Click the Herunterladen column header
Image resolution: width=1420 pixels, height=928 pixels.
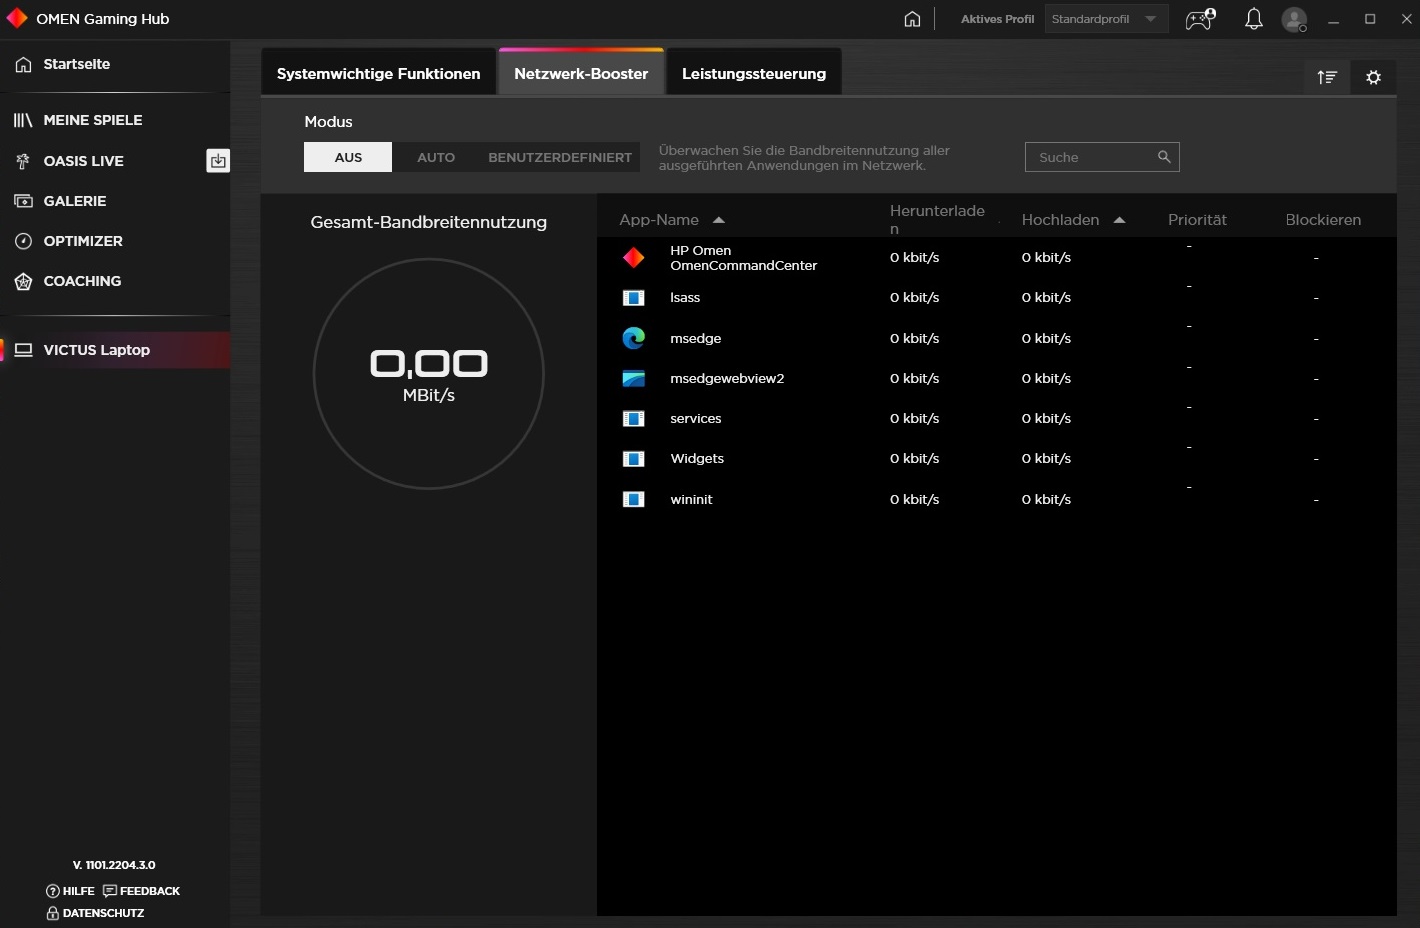pyautogui.click(x=937, y=220)
